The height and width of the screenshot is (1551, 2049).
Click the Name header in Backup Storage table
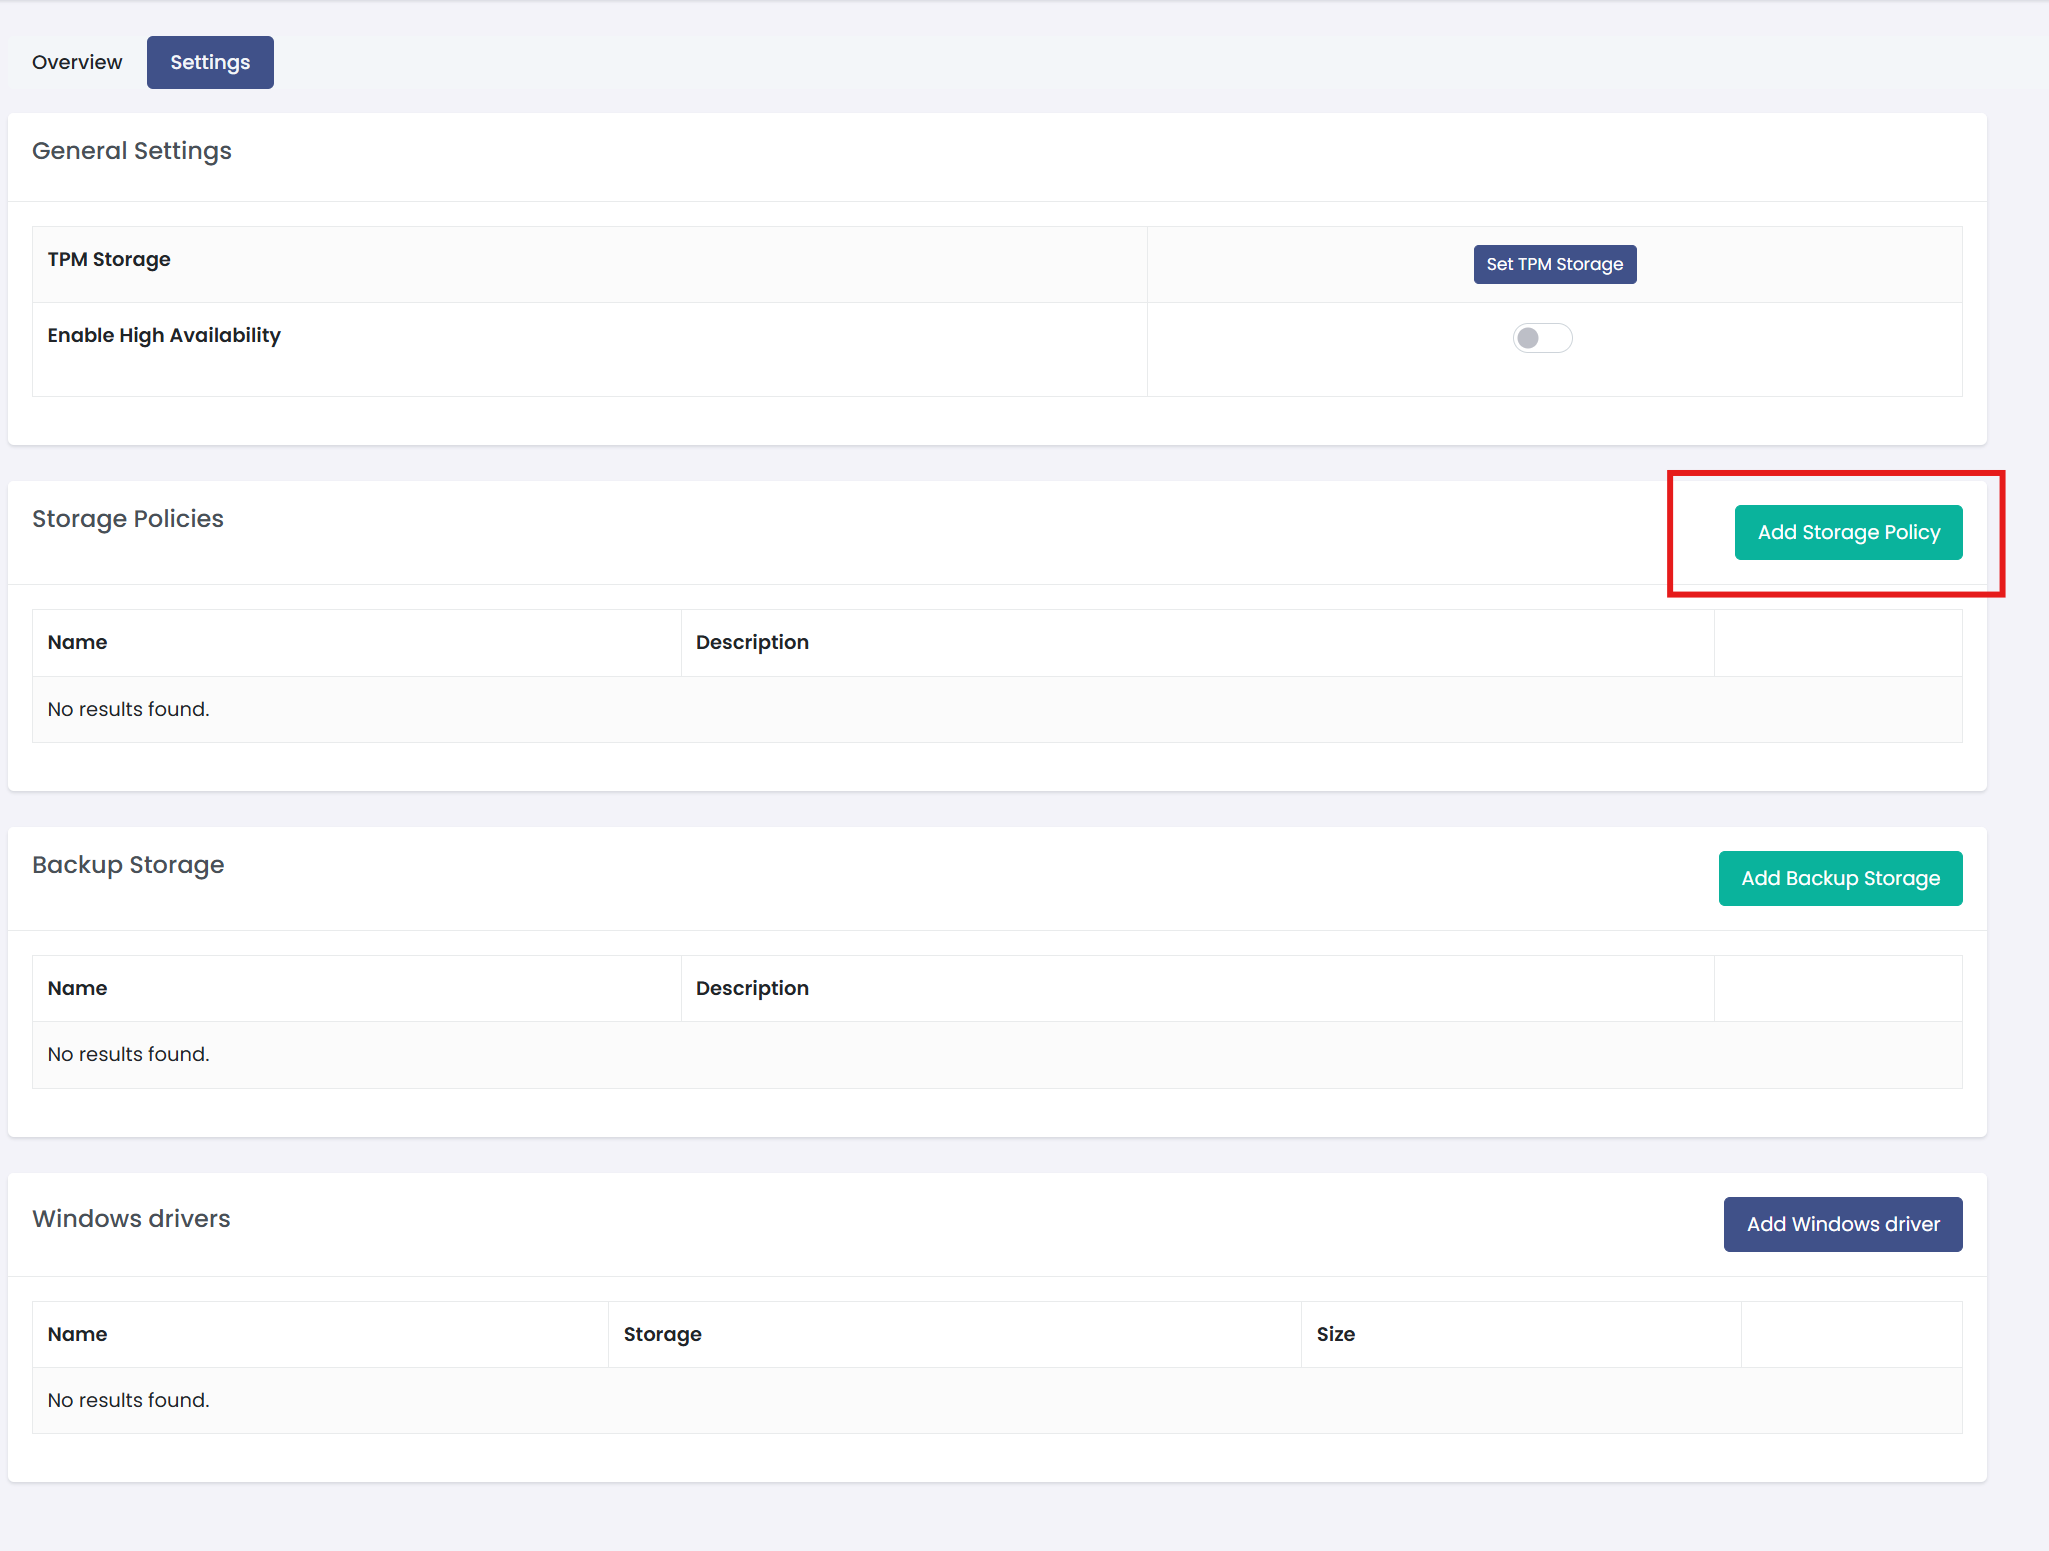tap(77, 987)
